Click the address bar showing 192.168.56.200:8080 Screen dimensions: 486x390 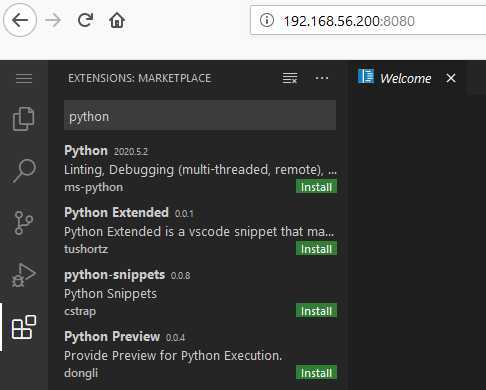(368, 21)
